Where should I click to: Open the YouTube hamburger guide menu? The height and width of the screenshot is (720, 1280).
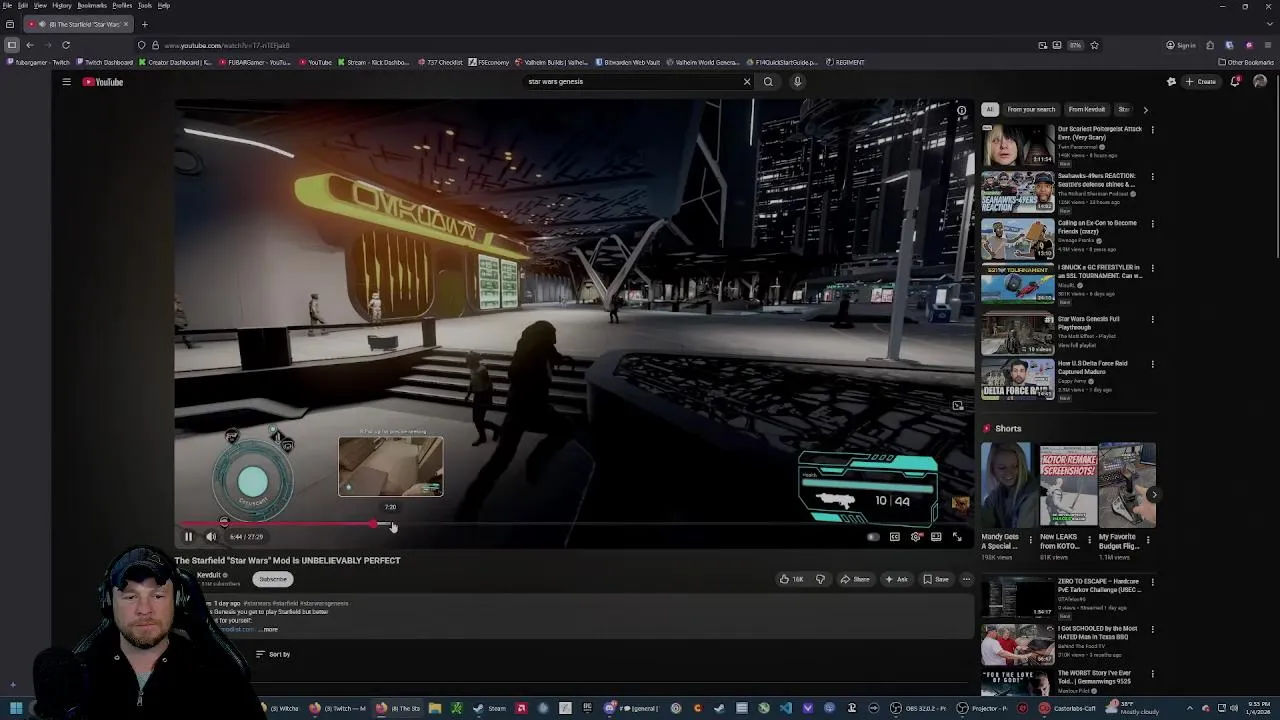tap(66, 82)
